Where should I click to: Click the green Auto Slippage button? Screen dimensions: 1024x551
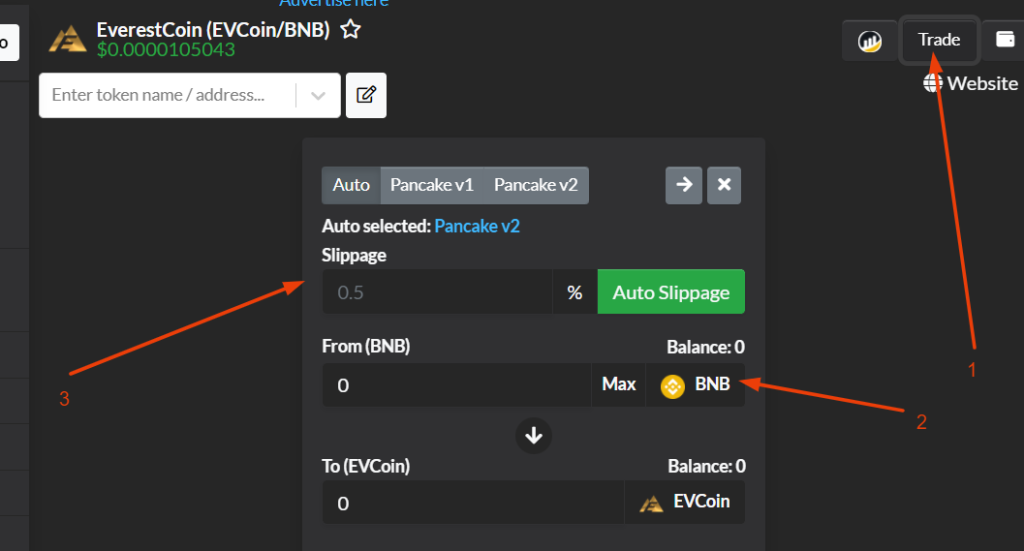pos(671,292)
